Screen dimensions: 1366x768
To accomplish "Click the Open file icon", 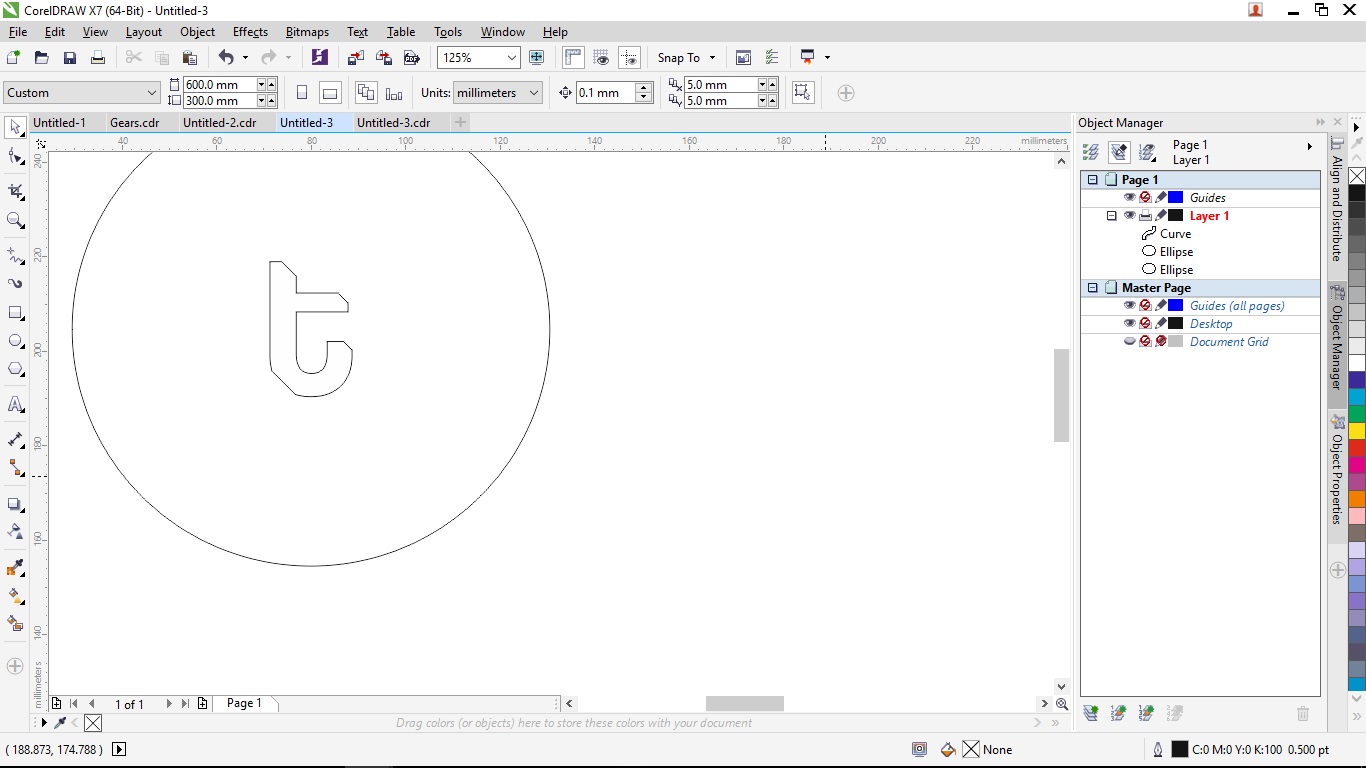I will tap(42, 58).
